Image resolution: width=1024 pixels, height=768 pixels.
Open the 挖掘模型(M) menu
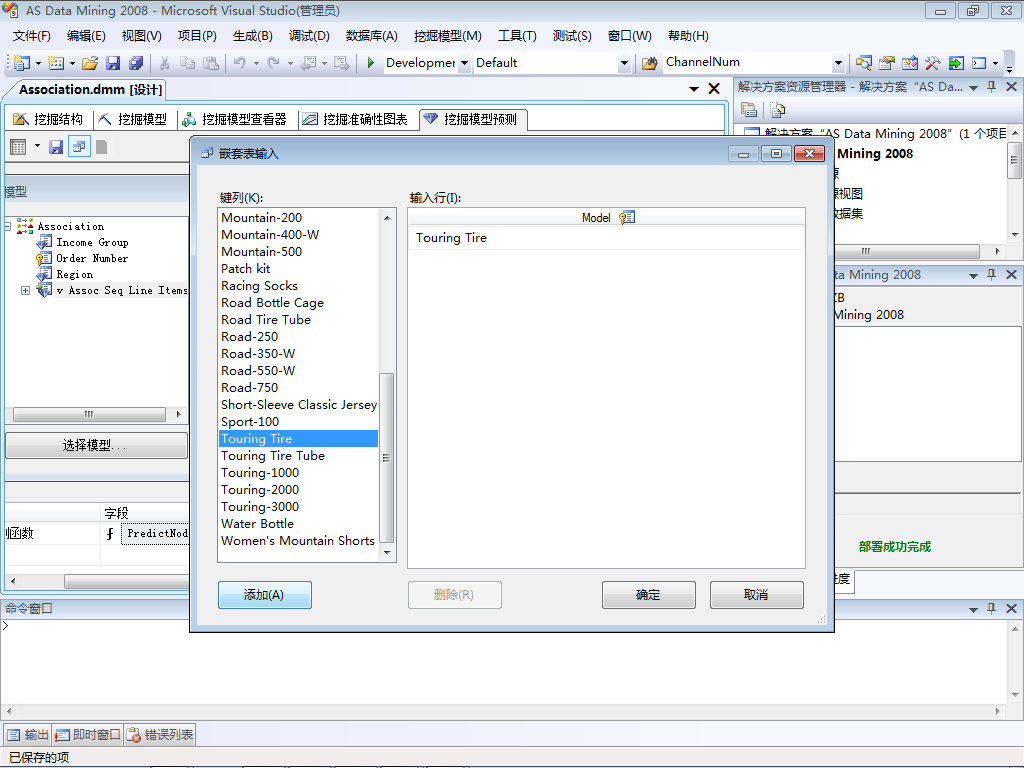click(x=447, y=35)
